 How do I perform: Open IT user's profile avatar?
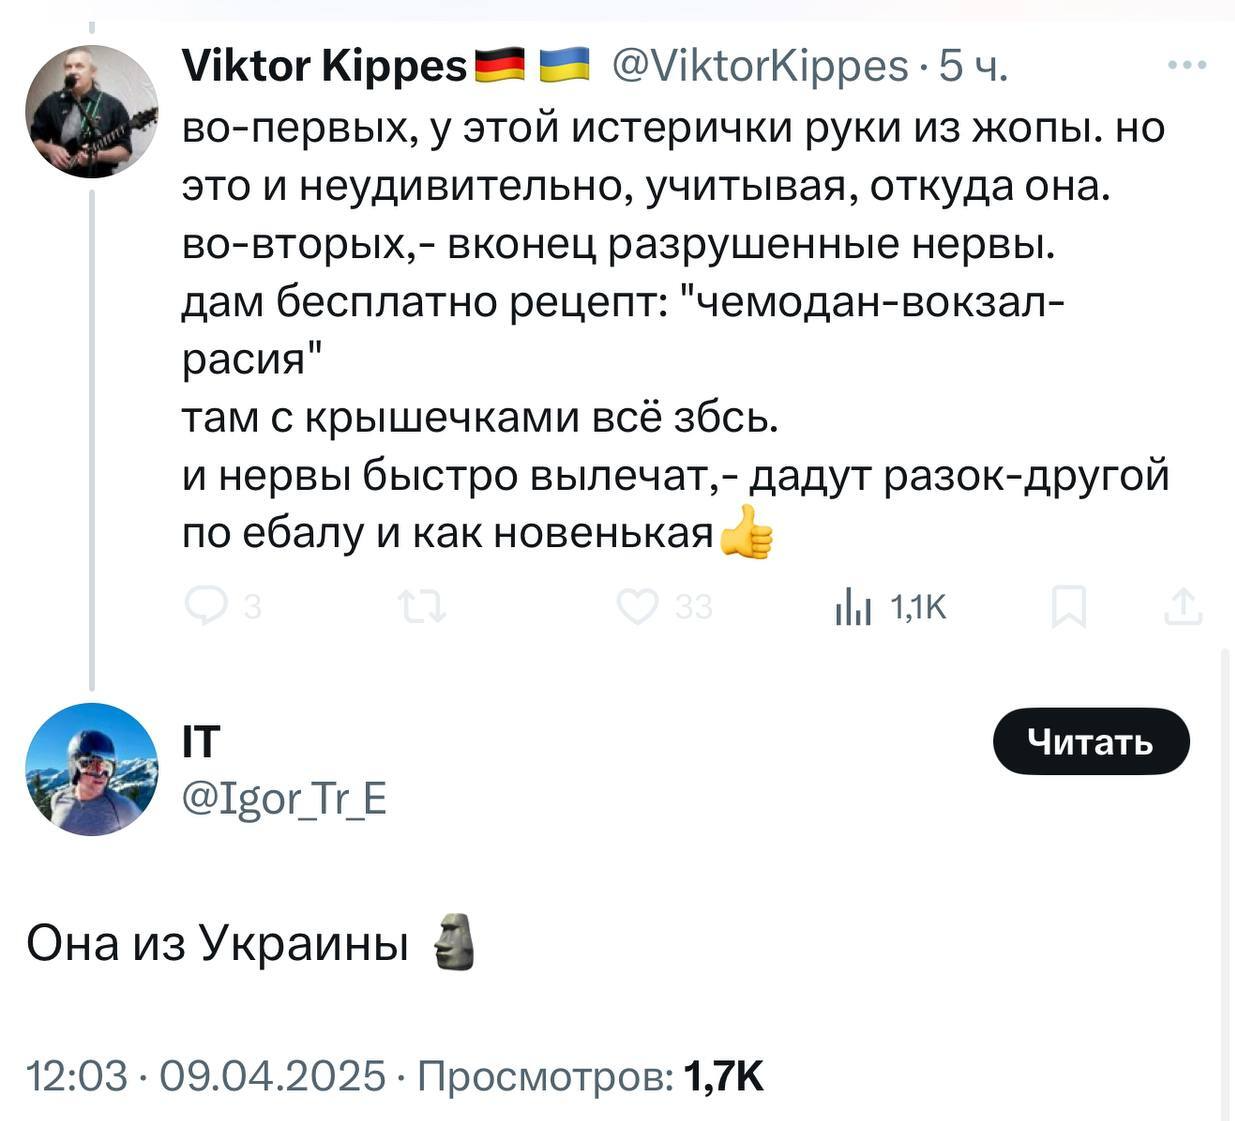pyautogui.click(x=91, y=769)
